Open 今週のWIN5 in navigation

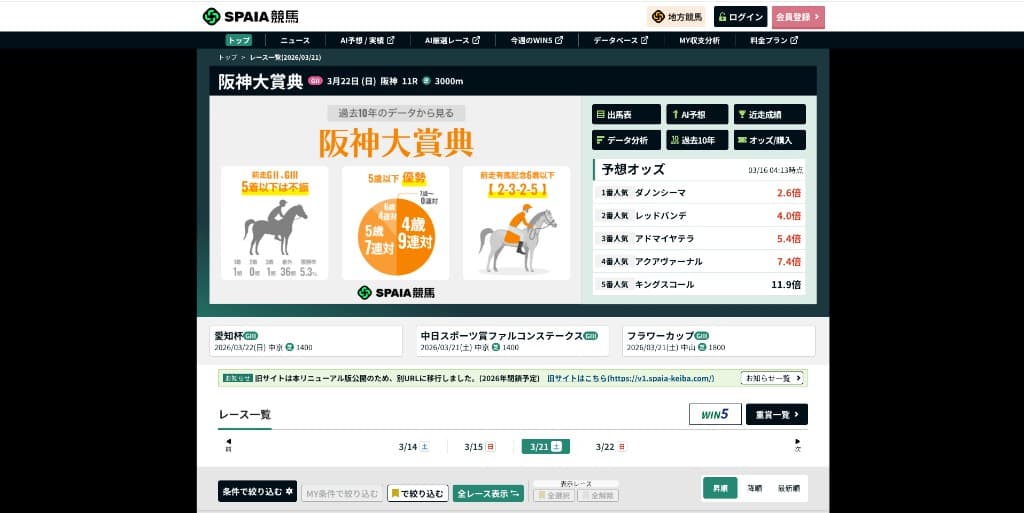pos(536,40)
